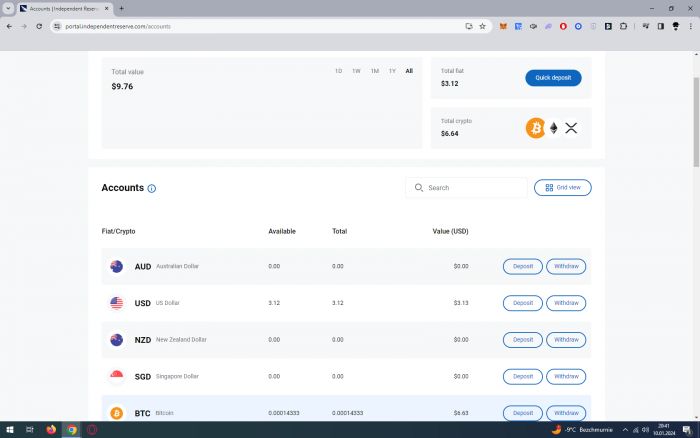Switch chart range to All
The height and width of the screenshot is (438, 700).
(x=409, y=71)
